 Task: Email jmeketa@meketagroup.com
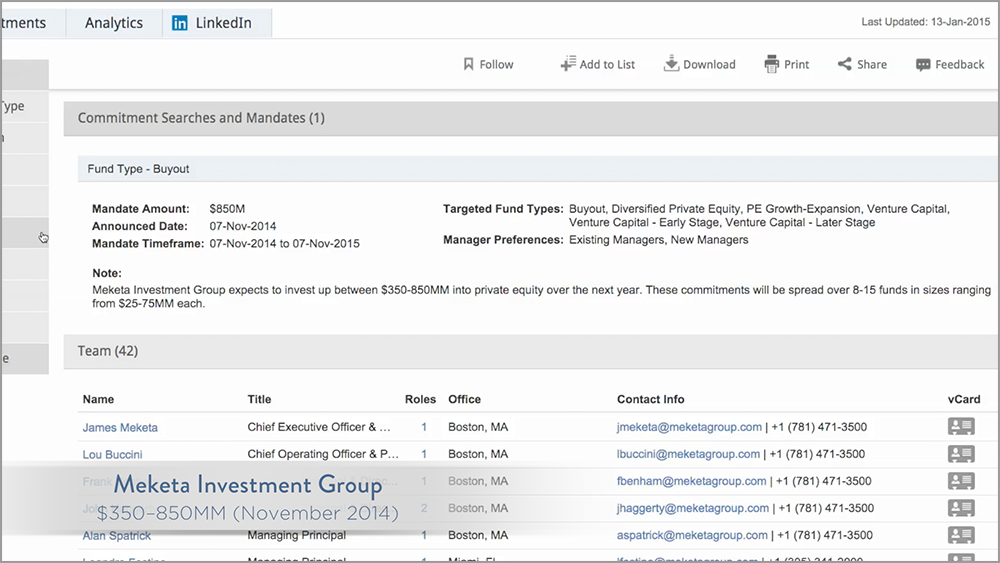689,427
